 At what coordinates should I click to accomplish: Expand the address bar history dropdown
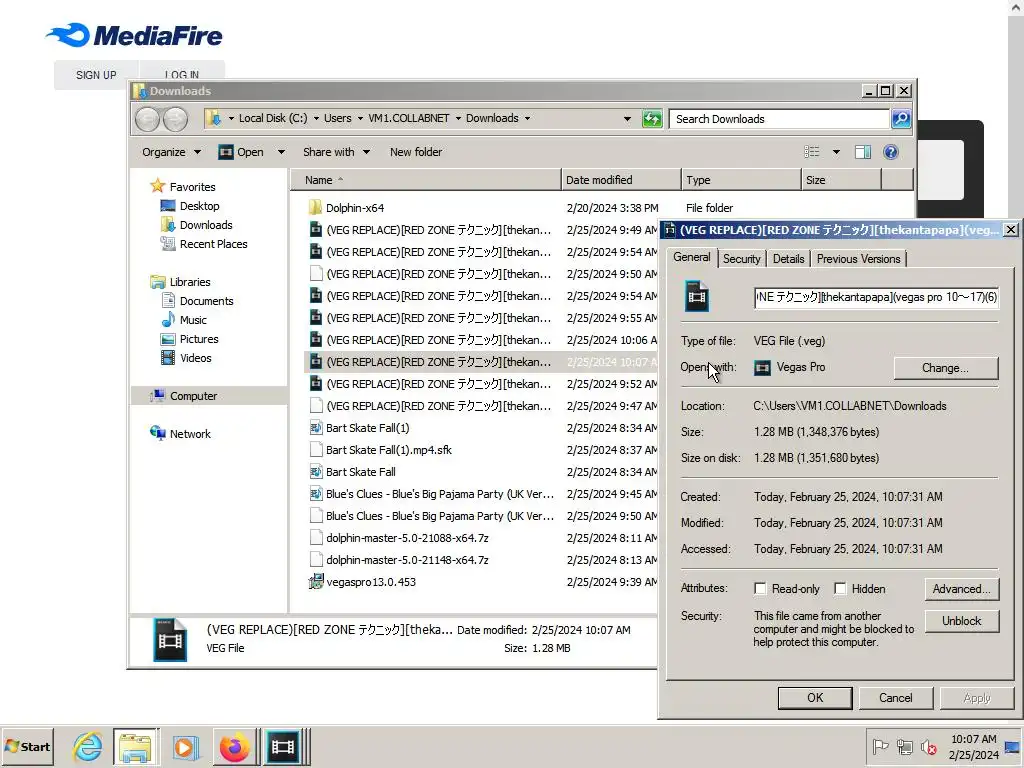627,119
